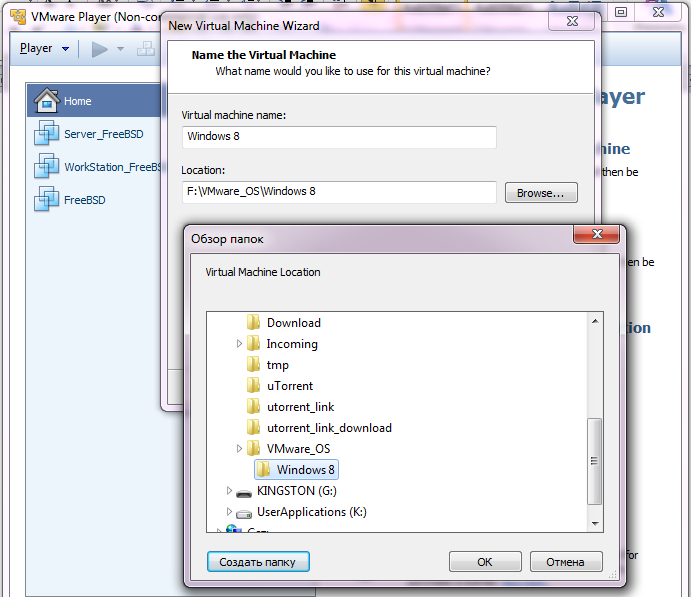Open the Player menu dropdown
The image size is (691, 597).
pos(45,48)
